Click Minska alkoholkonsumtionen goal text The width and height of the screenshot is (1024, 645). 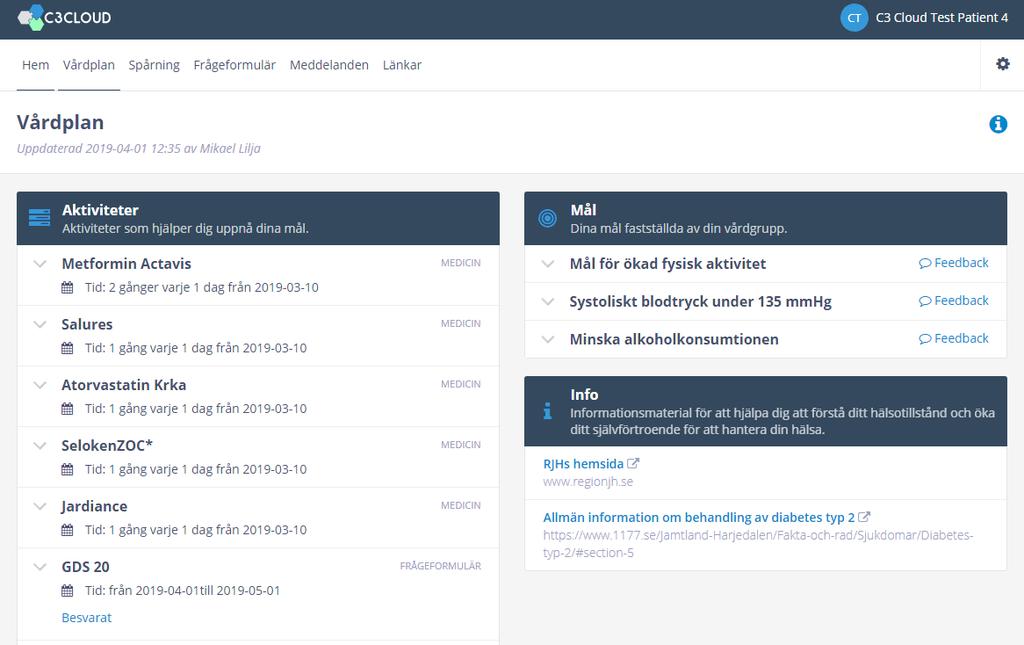(674, 339)
